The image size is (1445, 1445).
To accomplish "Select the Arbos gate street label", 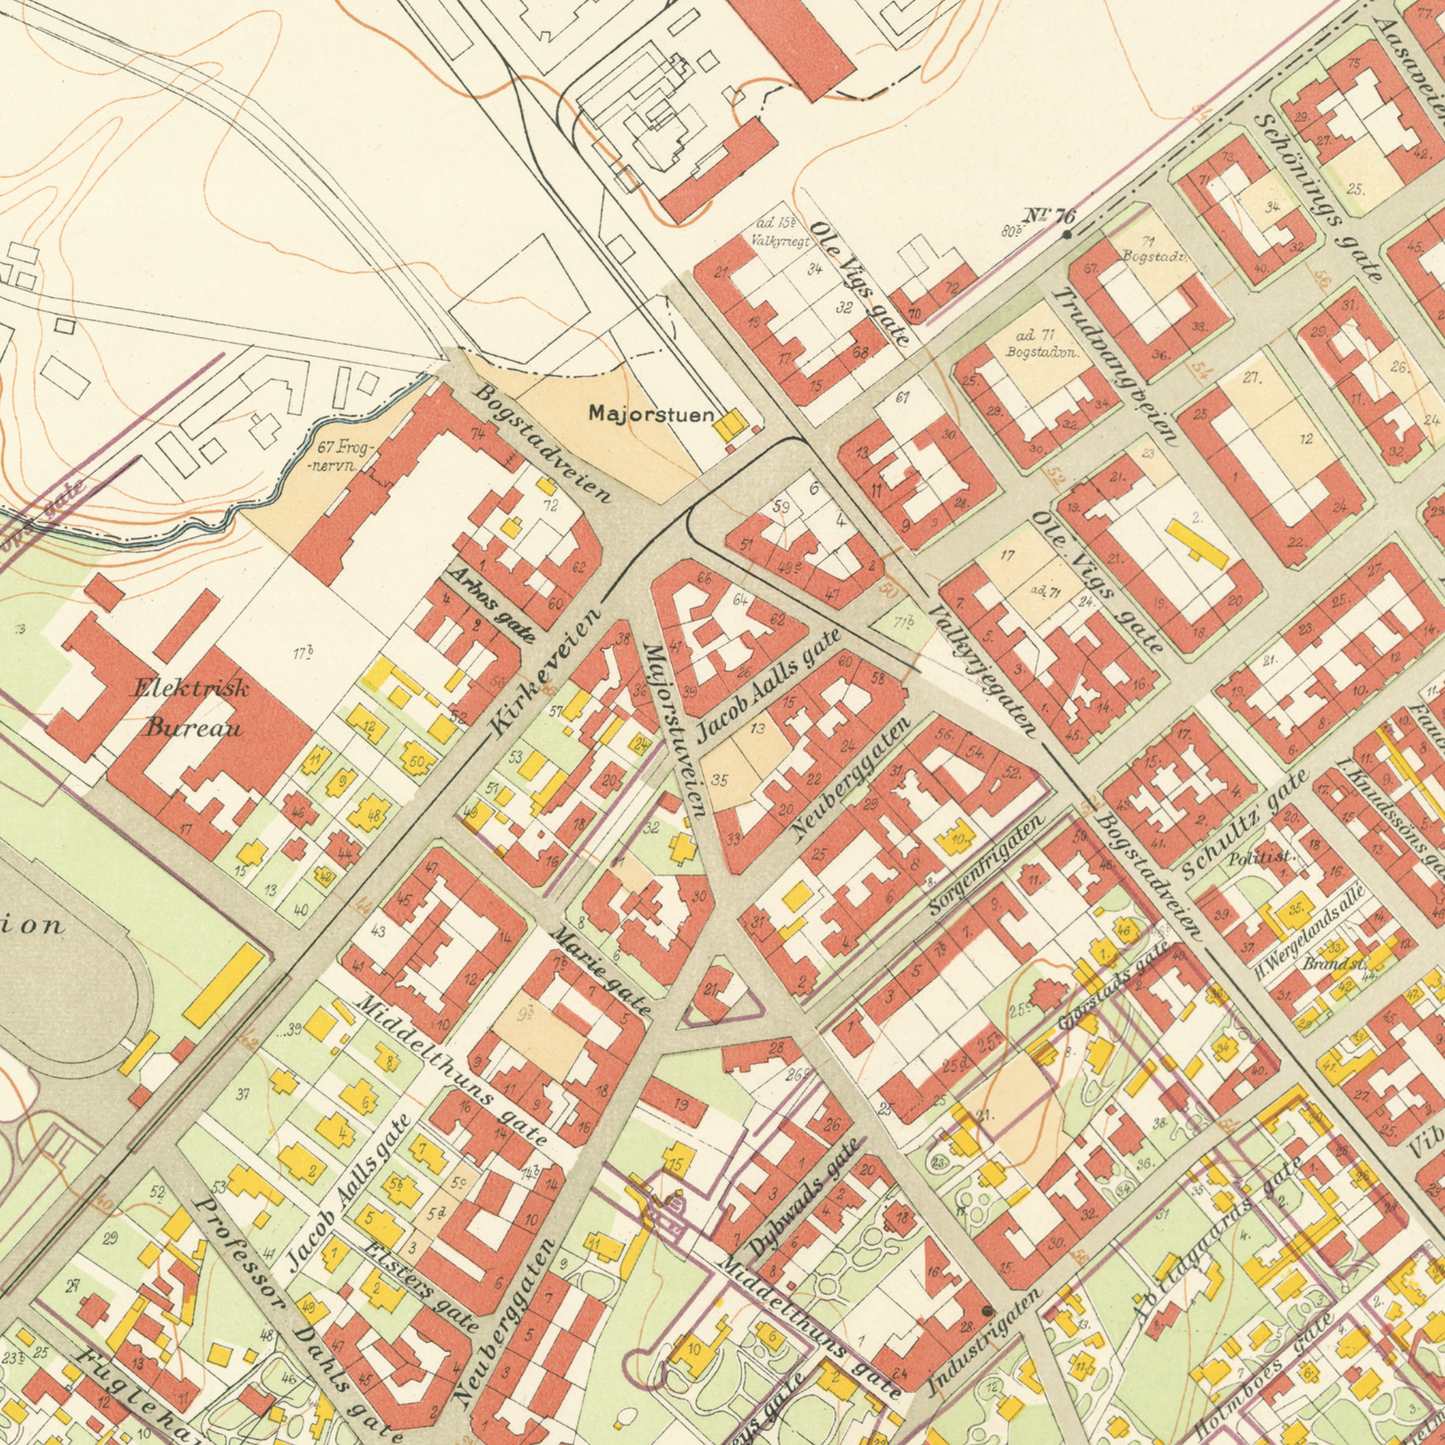I will 489,603.
